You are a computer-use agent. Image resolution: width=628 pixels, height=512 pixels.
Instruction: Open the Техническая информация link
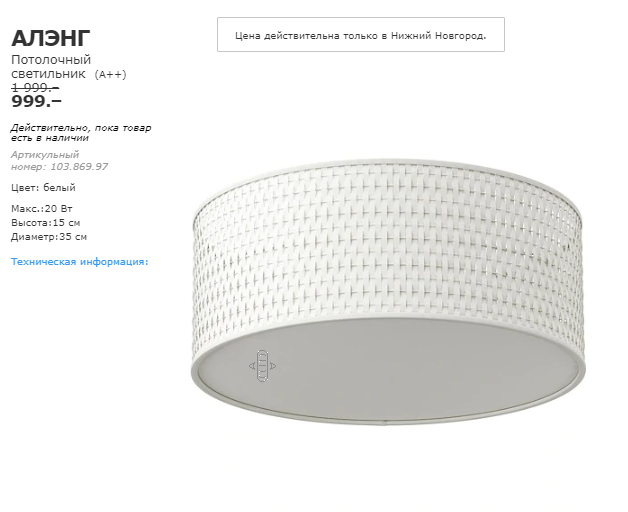[79, 262]
